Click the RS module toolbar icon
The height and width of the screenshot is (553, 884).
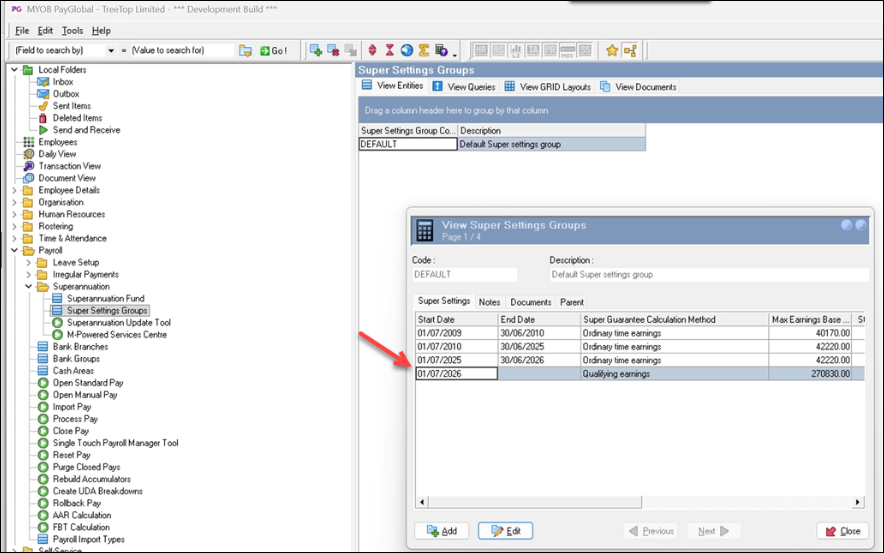(x=498, y=50)
